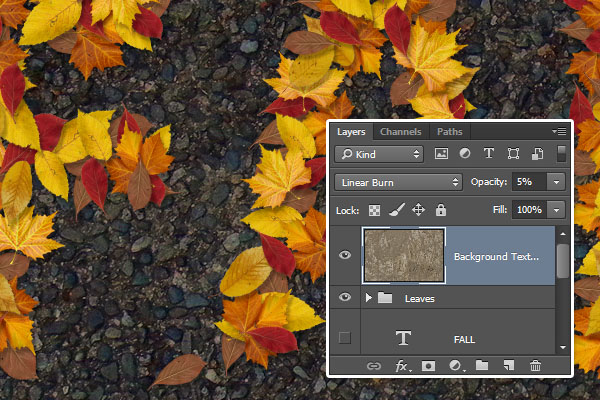This screenshot has width=600, height=400.
Task: Filter layers by type layers icon
Action: click(x=489, y=154)
